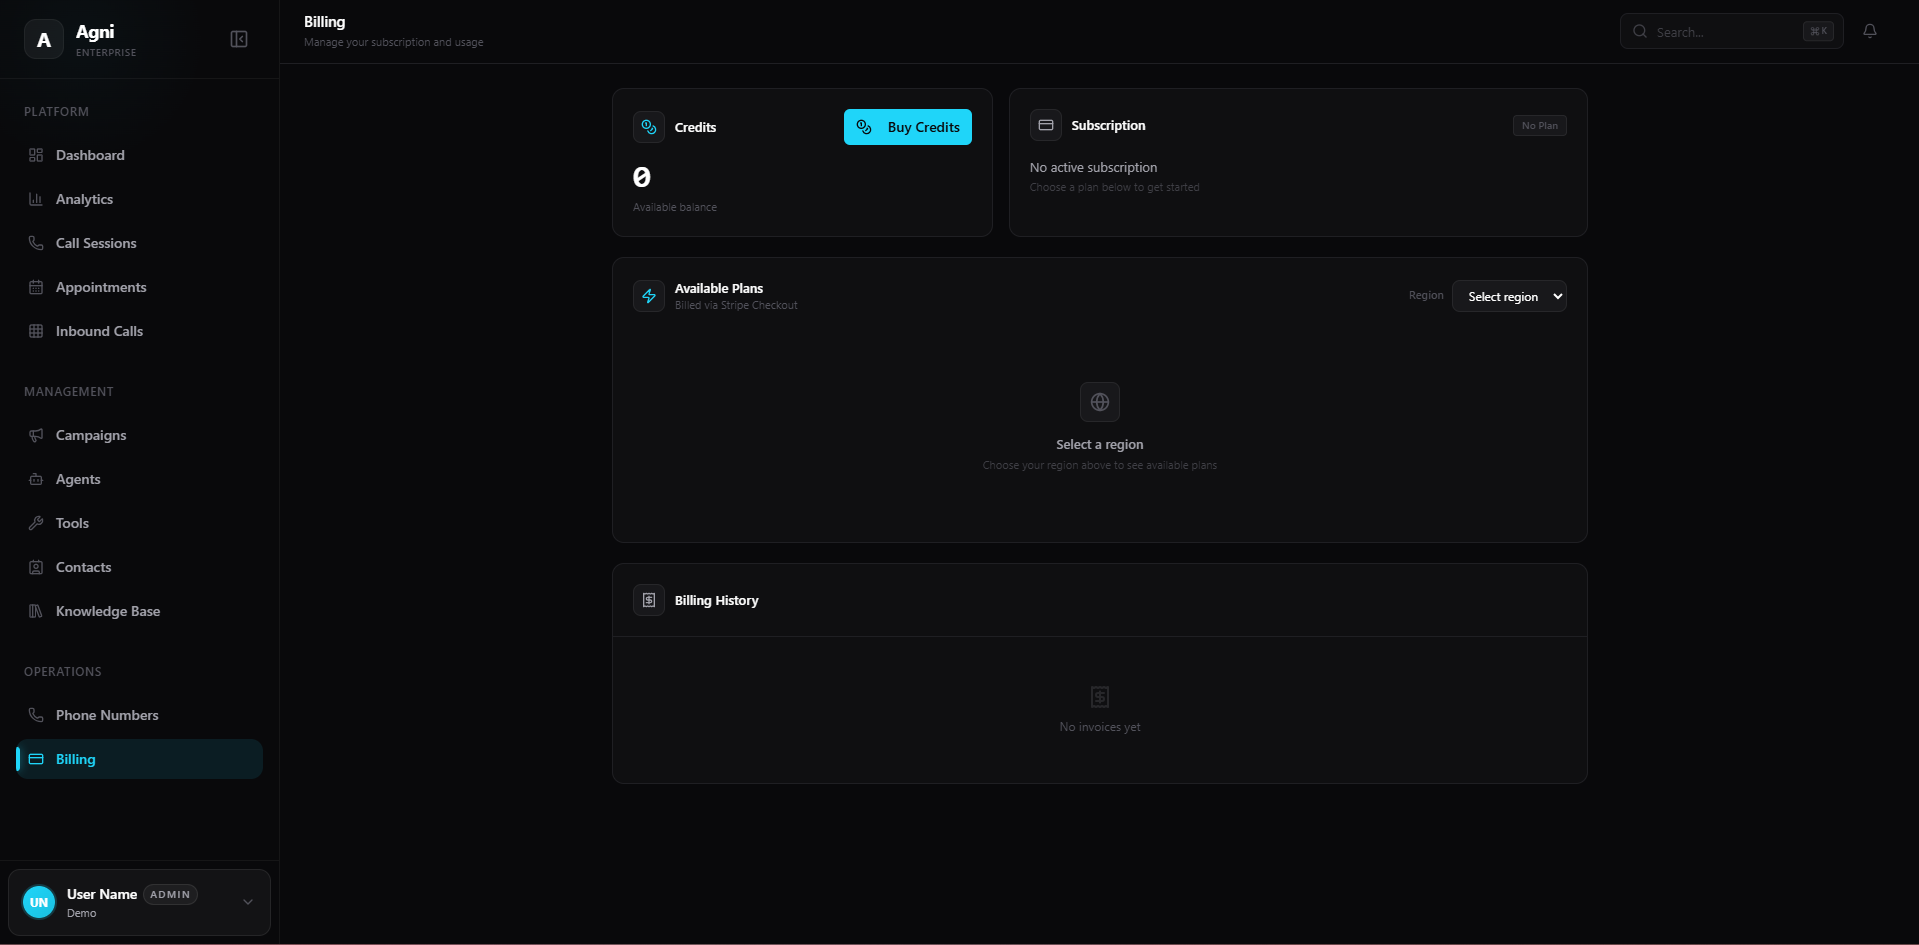Open Call Sessions via phone icon
The height and width of the screenshot is (945, 1919).
tap(35, 243)
